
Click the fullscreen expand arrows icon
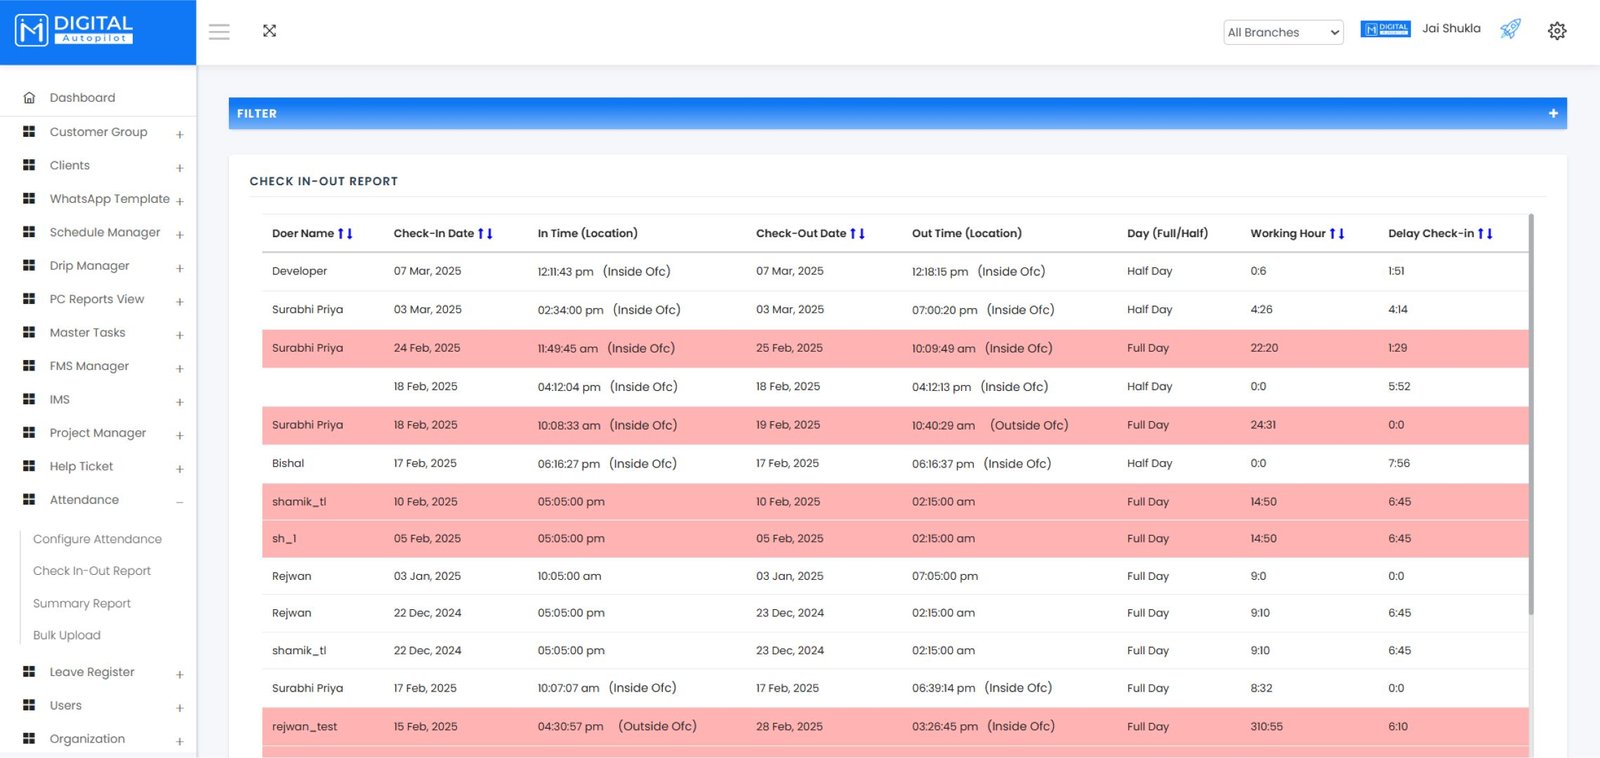point(269,31)
